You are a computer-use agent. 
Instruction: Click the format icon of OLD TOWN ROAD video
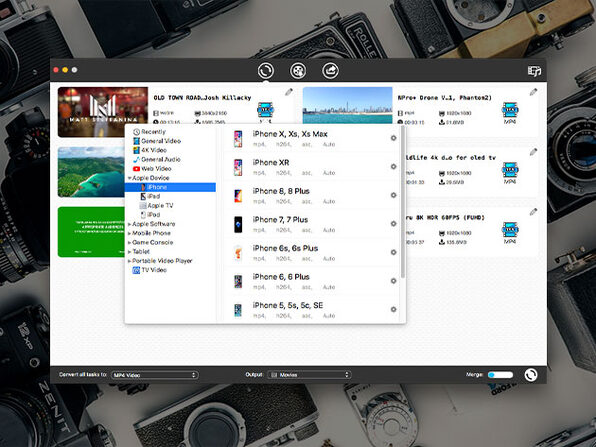[x=265, y=110]
